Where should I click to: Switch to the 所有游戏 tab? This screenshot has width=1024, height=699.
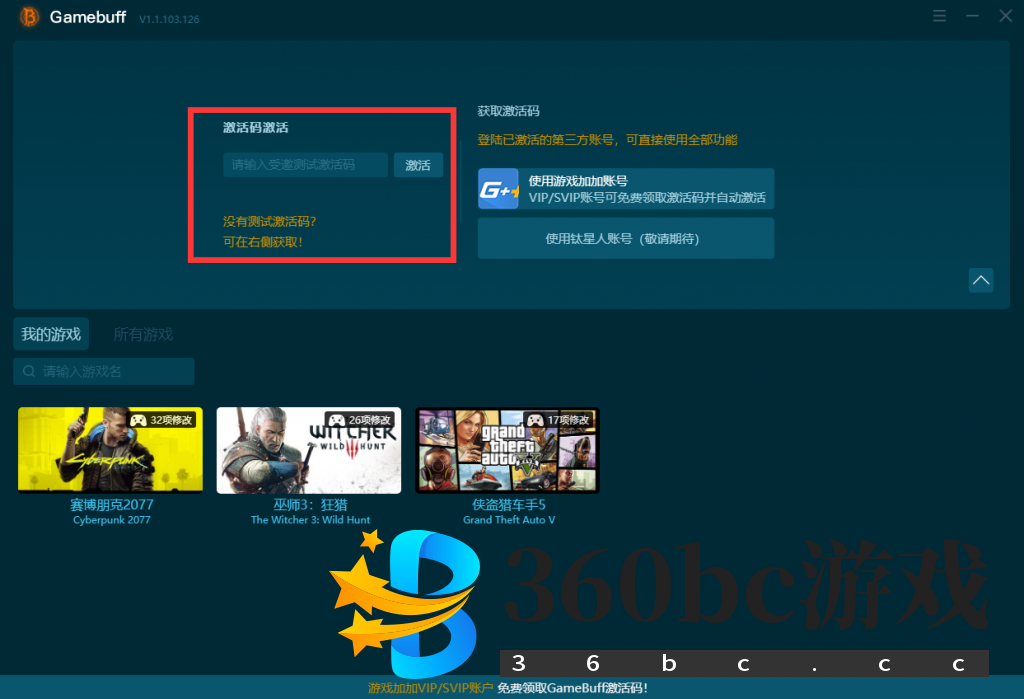[142, 334]
